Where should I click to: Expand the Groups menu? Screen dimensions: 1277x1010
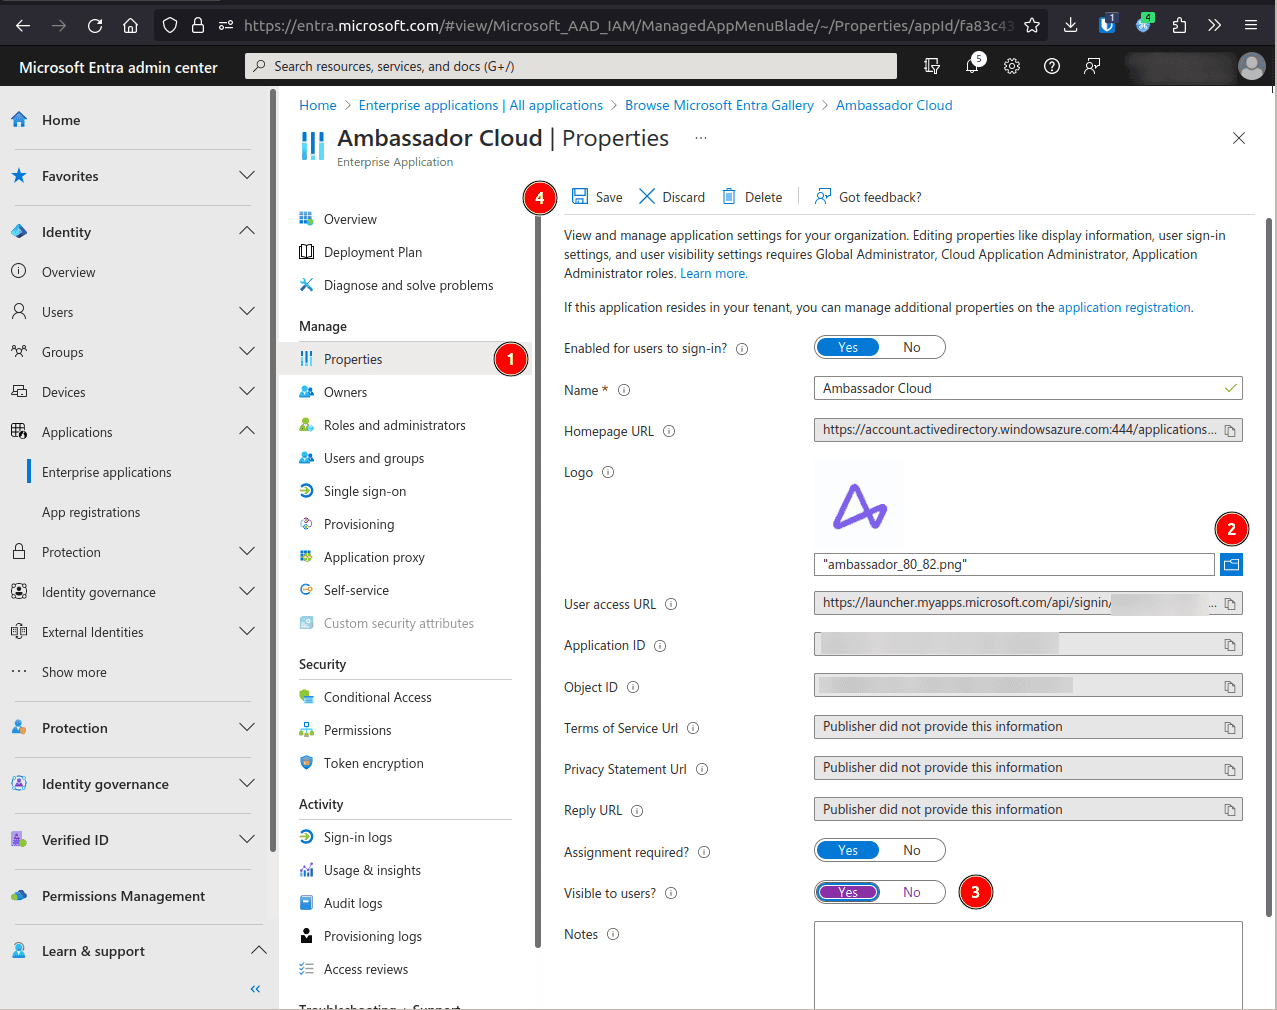click(247, 352)
